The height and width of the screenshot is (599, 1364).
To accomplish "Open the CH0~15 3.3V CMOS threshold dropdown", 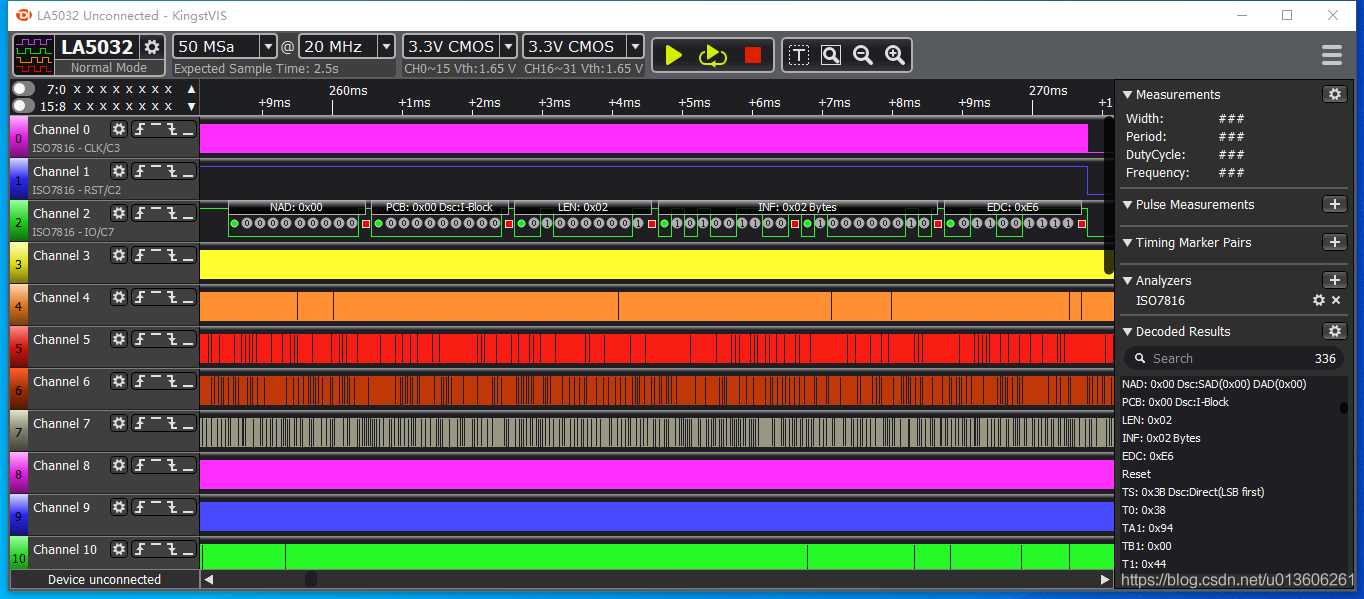I will point(508,46).
